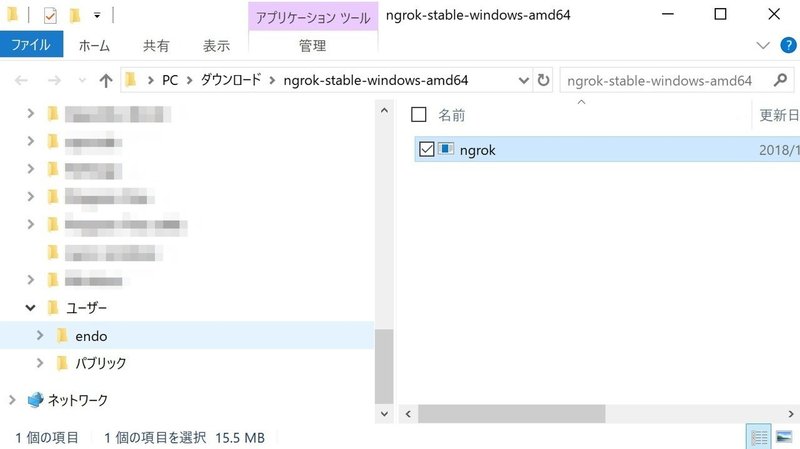This screenshot has height=449, width=800.
Task: Switch to the ホーム ribbon tab
Action: 94,46
